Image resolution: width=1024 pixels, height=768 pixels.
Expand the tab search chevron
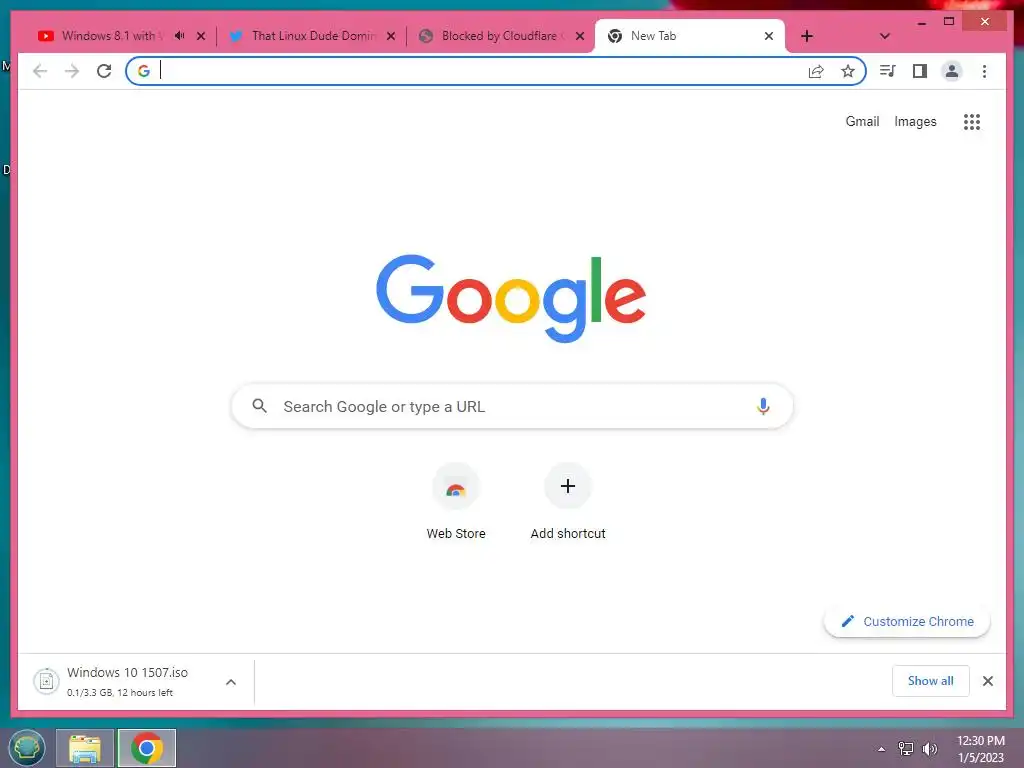pos(885,36)
